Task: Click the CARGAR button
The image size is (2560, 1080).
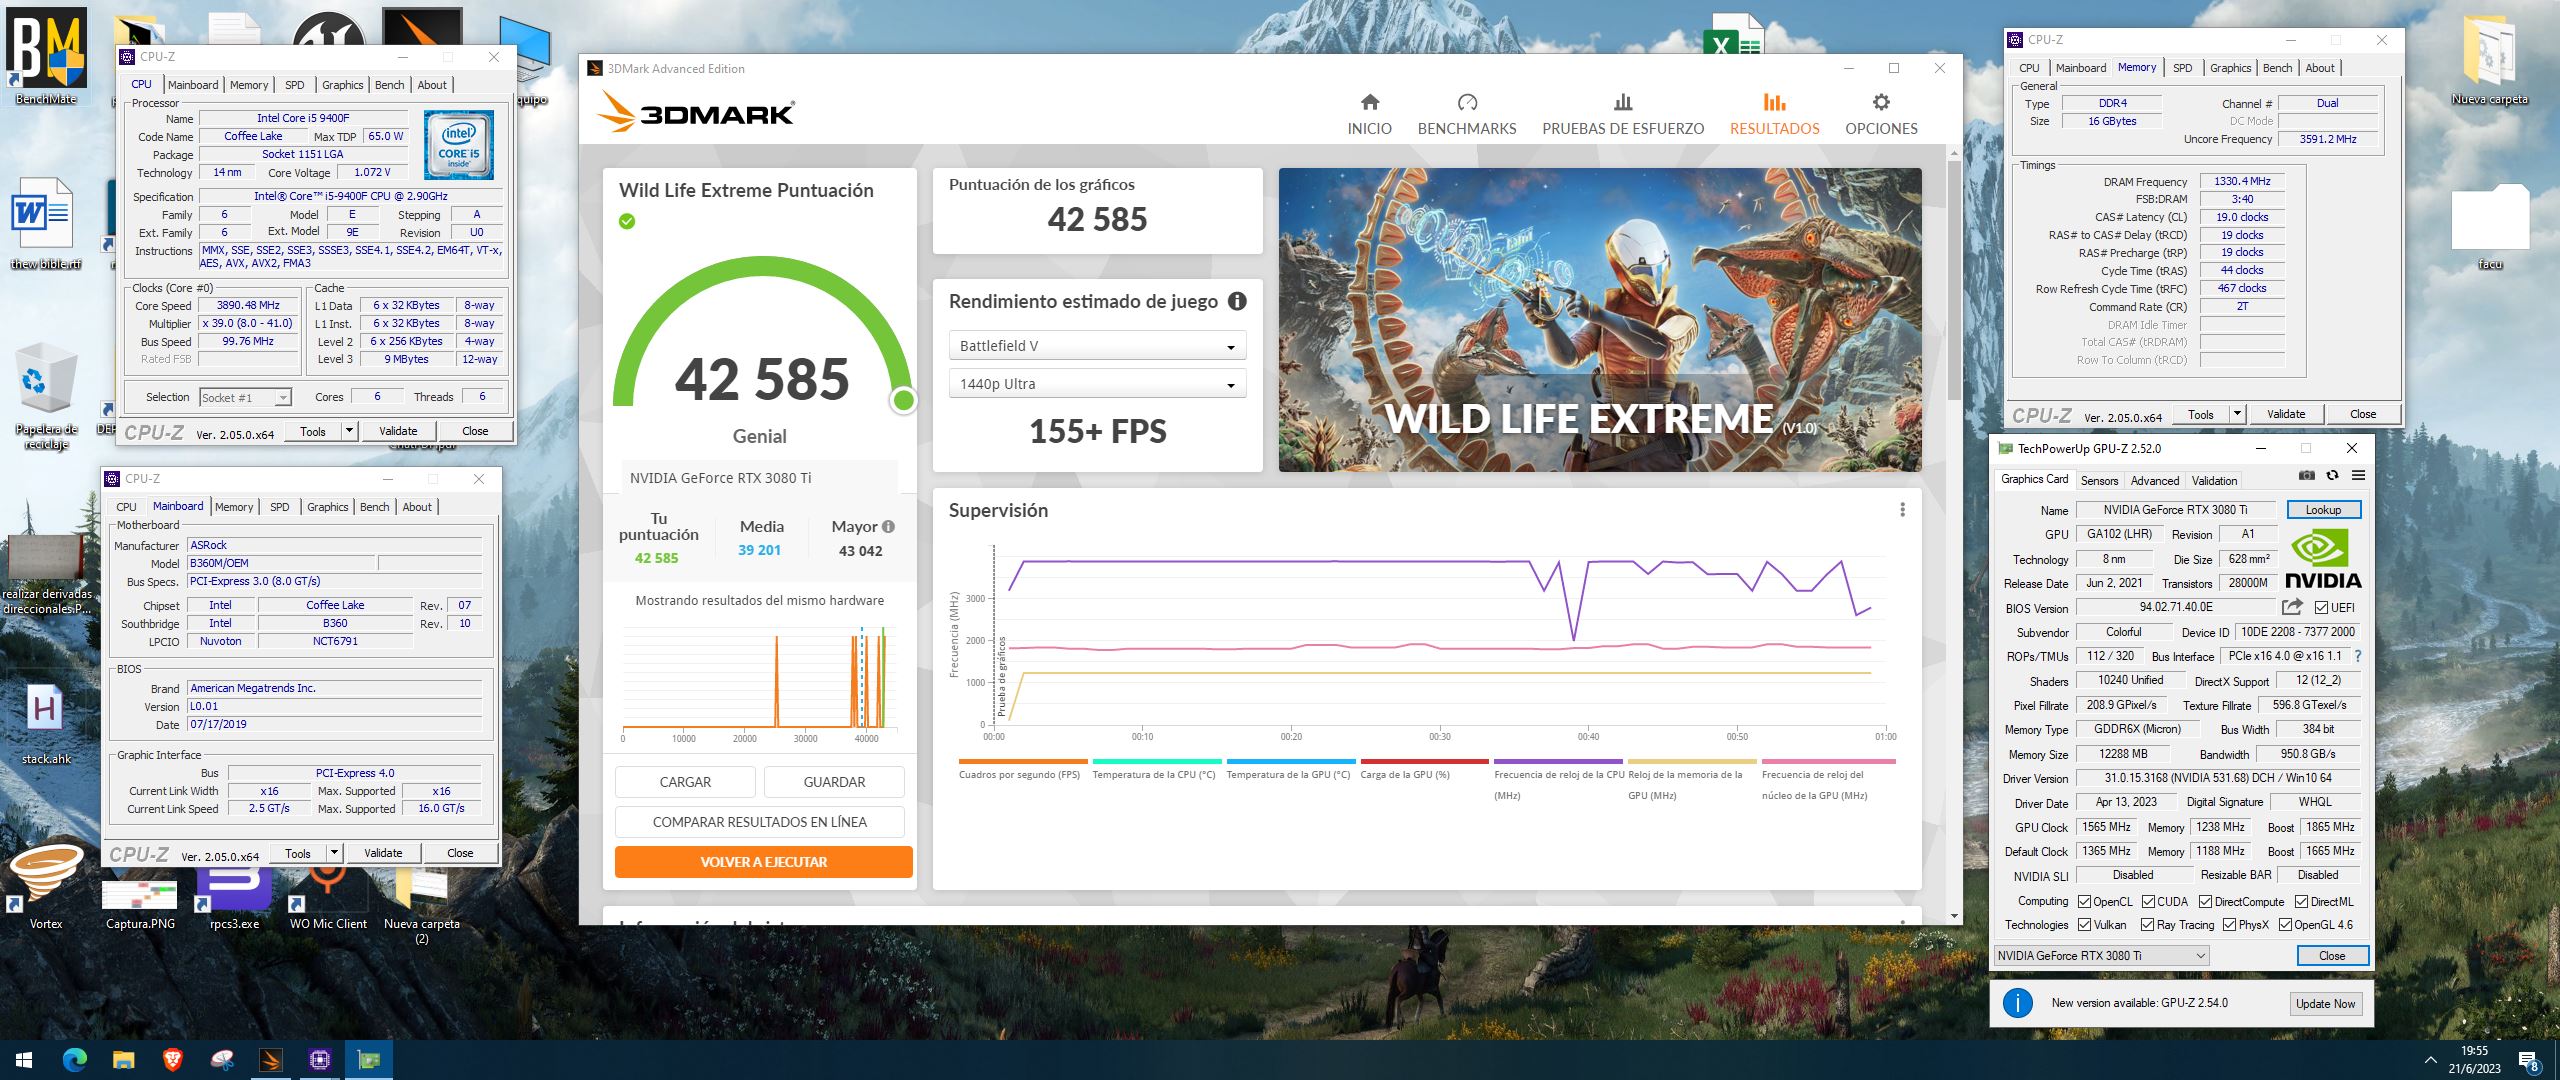Action: [x=685, y=782]
